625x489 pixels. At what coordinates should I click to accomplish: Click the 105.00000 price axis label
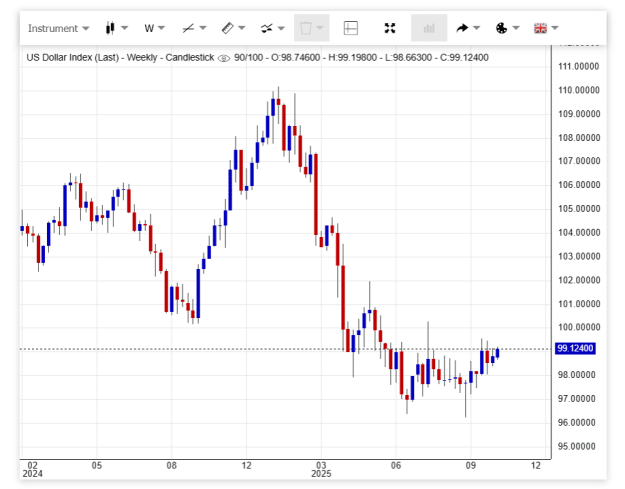[579, 209]
